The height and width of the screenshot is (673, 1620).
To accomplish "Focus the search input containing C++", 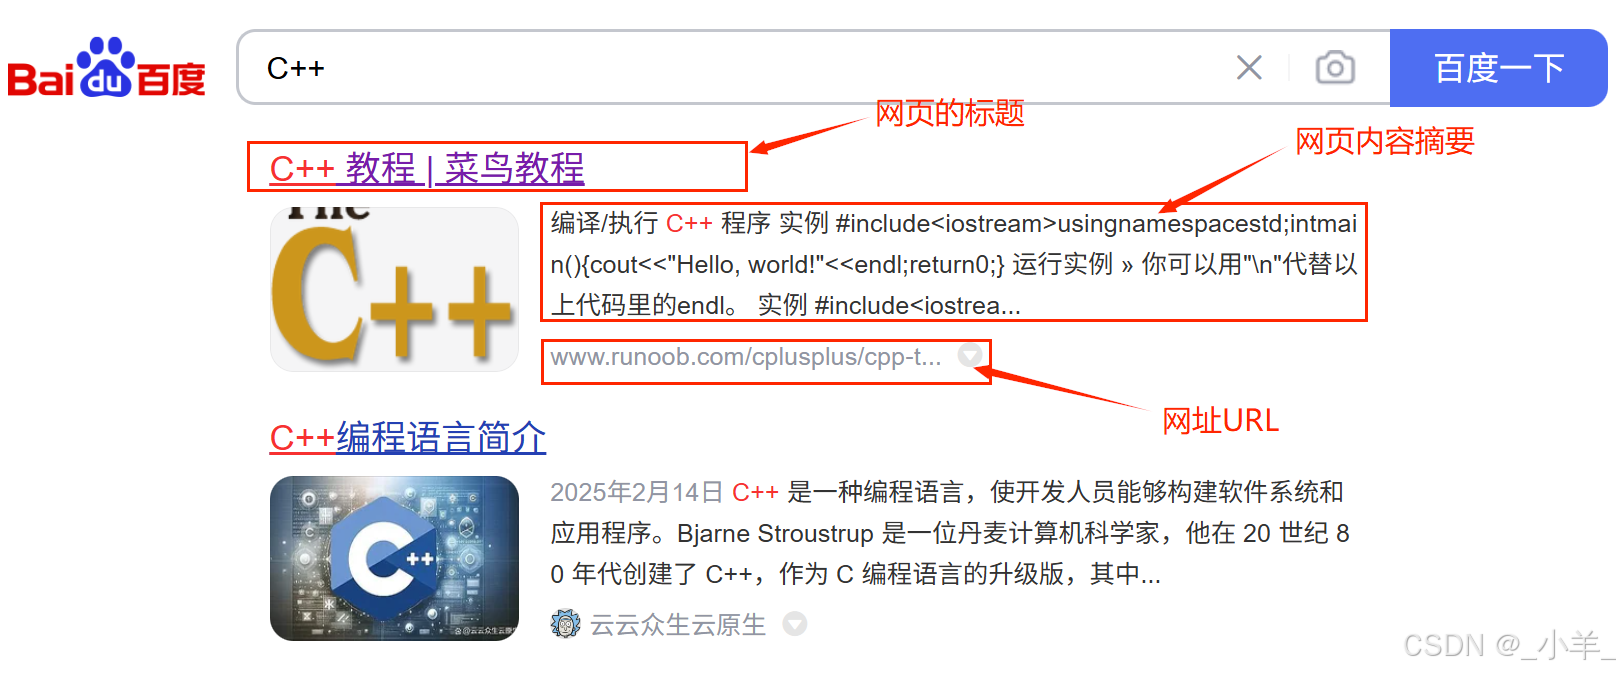I will (x=740, y=68).
